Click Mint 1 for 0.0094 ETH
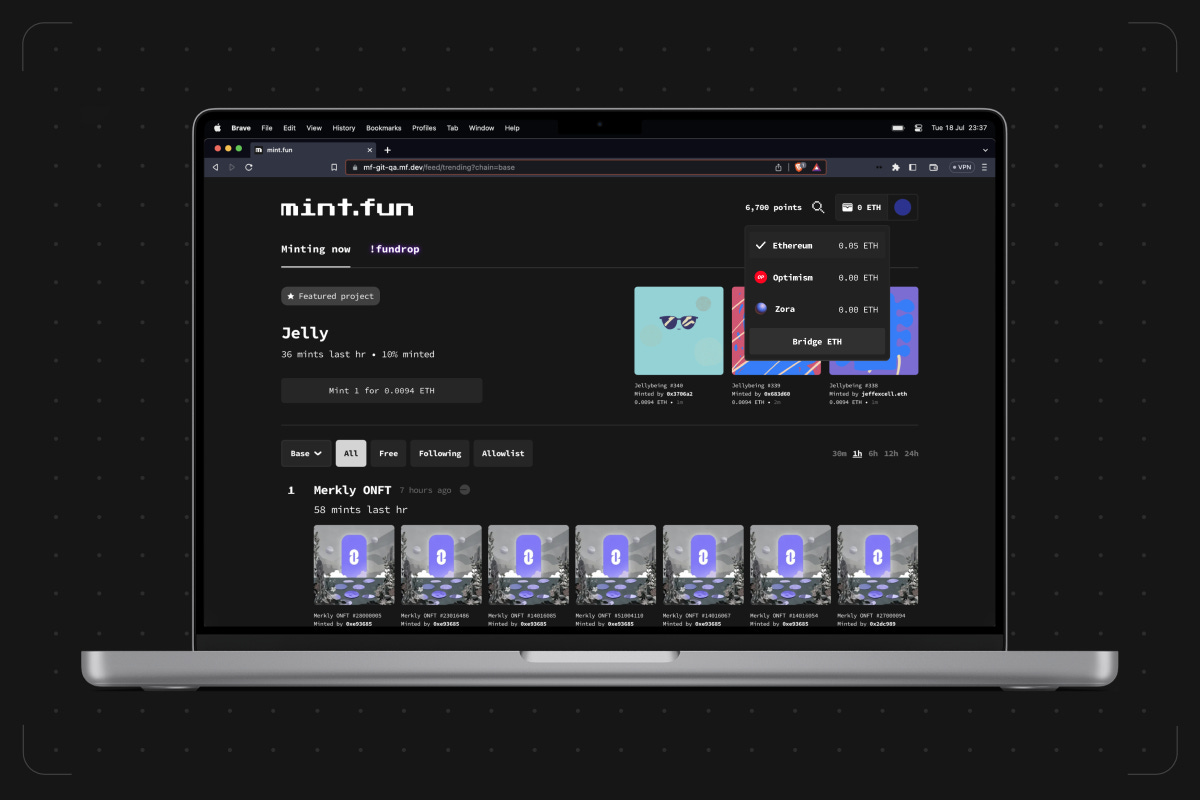The height and width of the screenshot is (800, 1200). (381, 390)
